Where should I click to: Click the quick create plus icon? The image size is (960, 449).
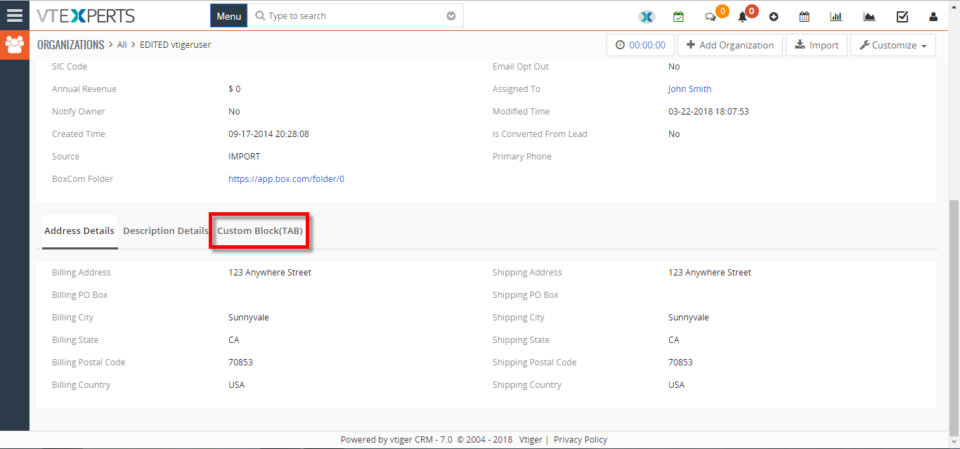[x=773, y=17]
